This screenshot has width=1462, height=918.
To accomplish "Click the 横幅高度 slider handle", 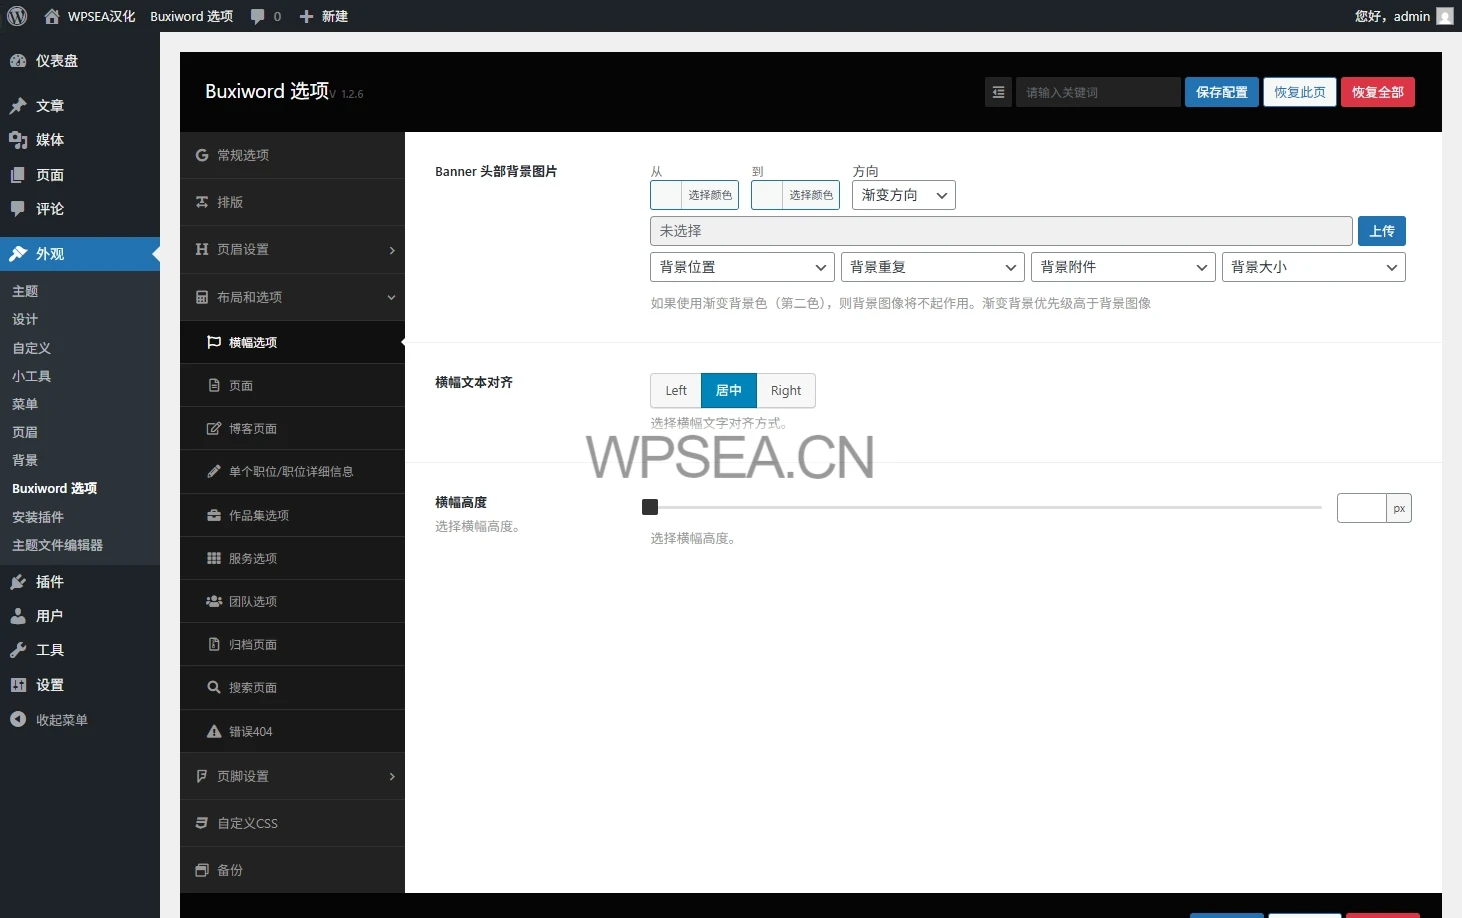I will (x=650, y=507).
